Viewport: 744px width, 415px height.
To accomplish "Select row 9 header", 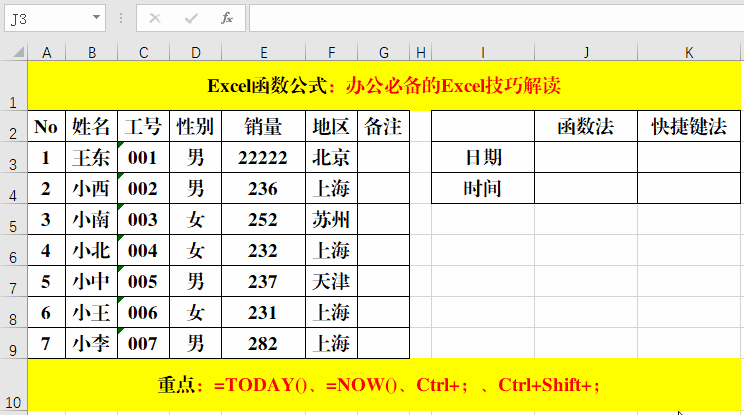I will pyautogui.click(x=13, y=343).
